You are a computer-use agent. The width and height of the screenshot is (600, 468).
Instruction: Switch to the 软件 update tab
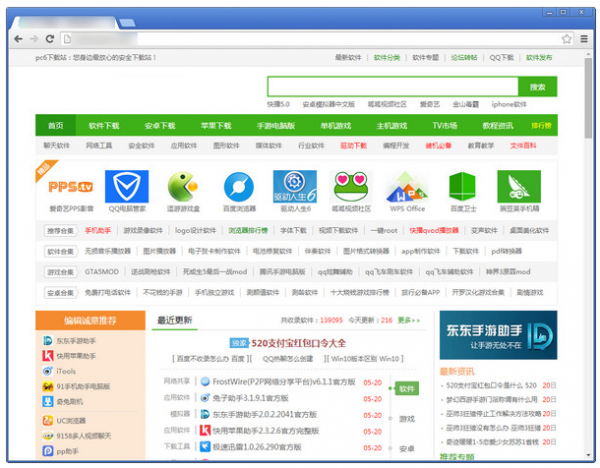pyautogui.click(x=407, y=389)
